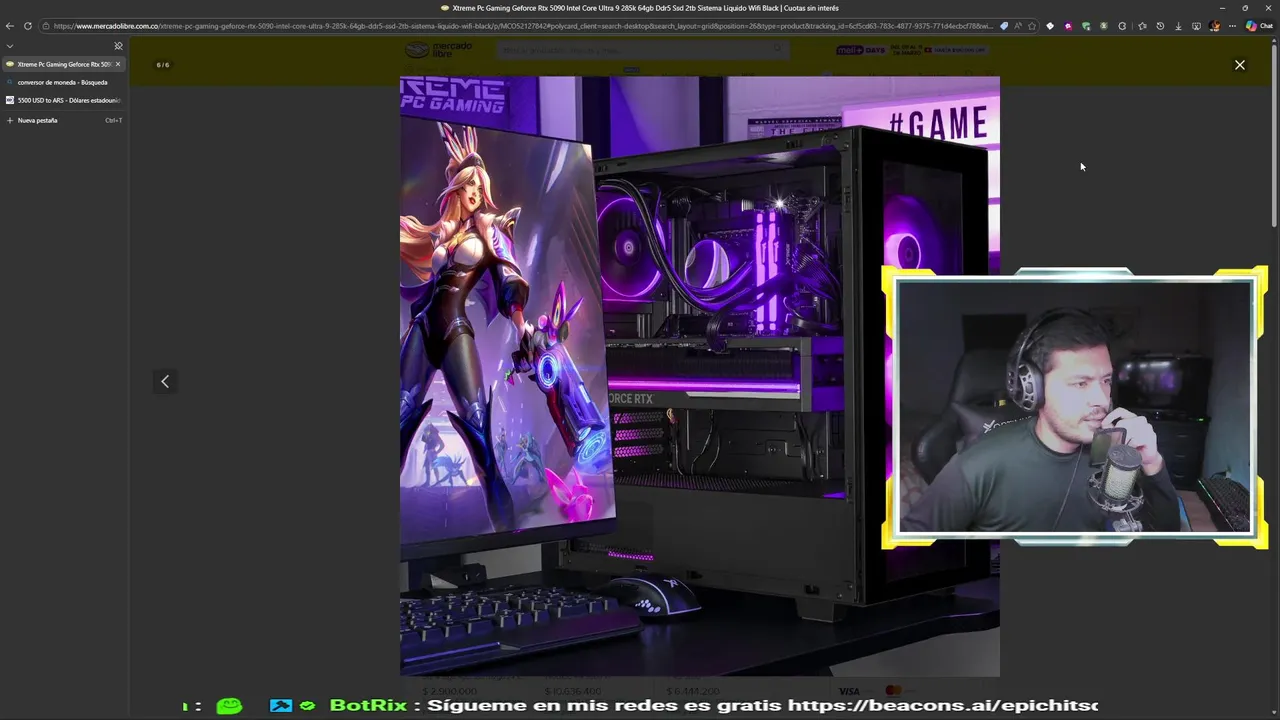Open the browser profile avatar
Image resolution: width=1280 pixels, height=720 pixels.
pyautogui.click(x=1215, y=26)
